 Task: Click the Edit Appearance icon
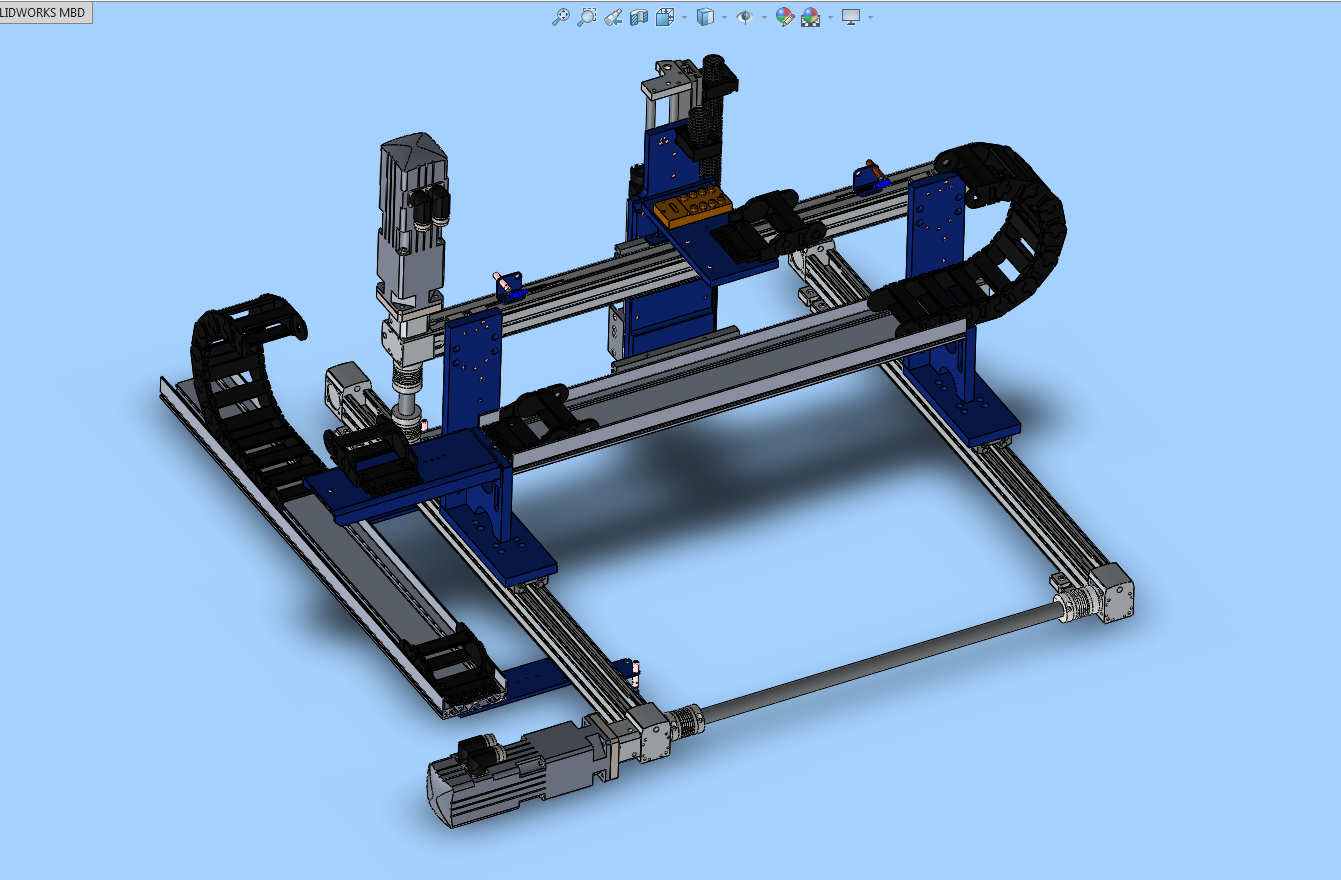tap(785, 16)
